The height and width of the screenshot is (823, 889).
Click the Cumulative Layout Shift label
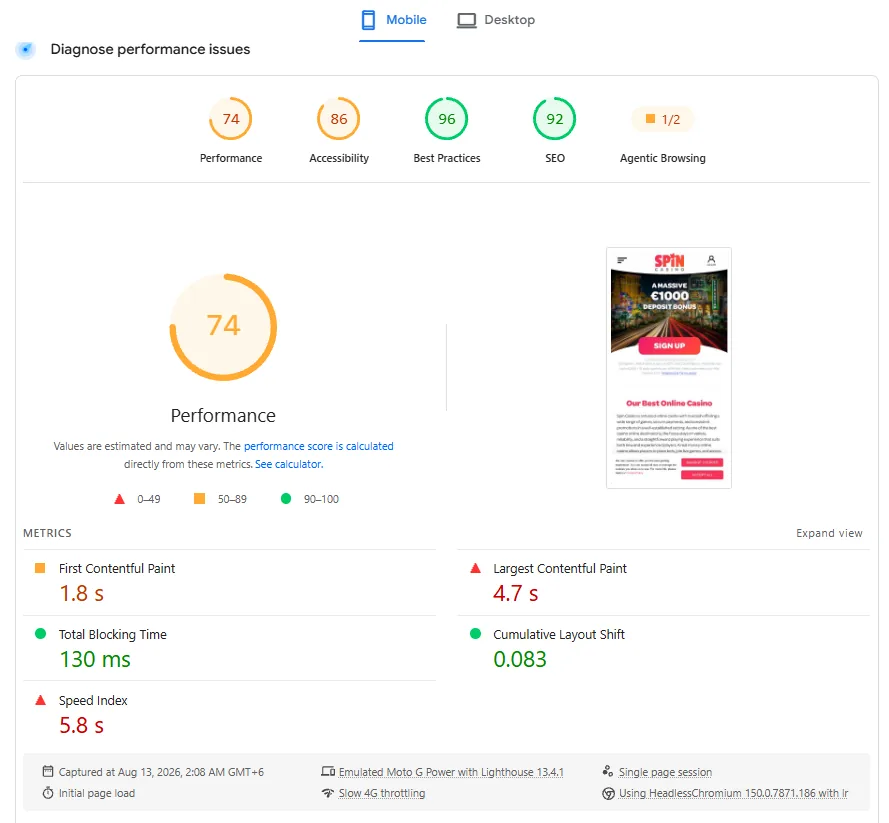click(x=559, y=634)
